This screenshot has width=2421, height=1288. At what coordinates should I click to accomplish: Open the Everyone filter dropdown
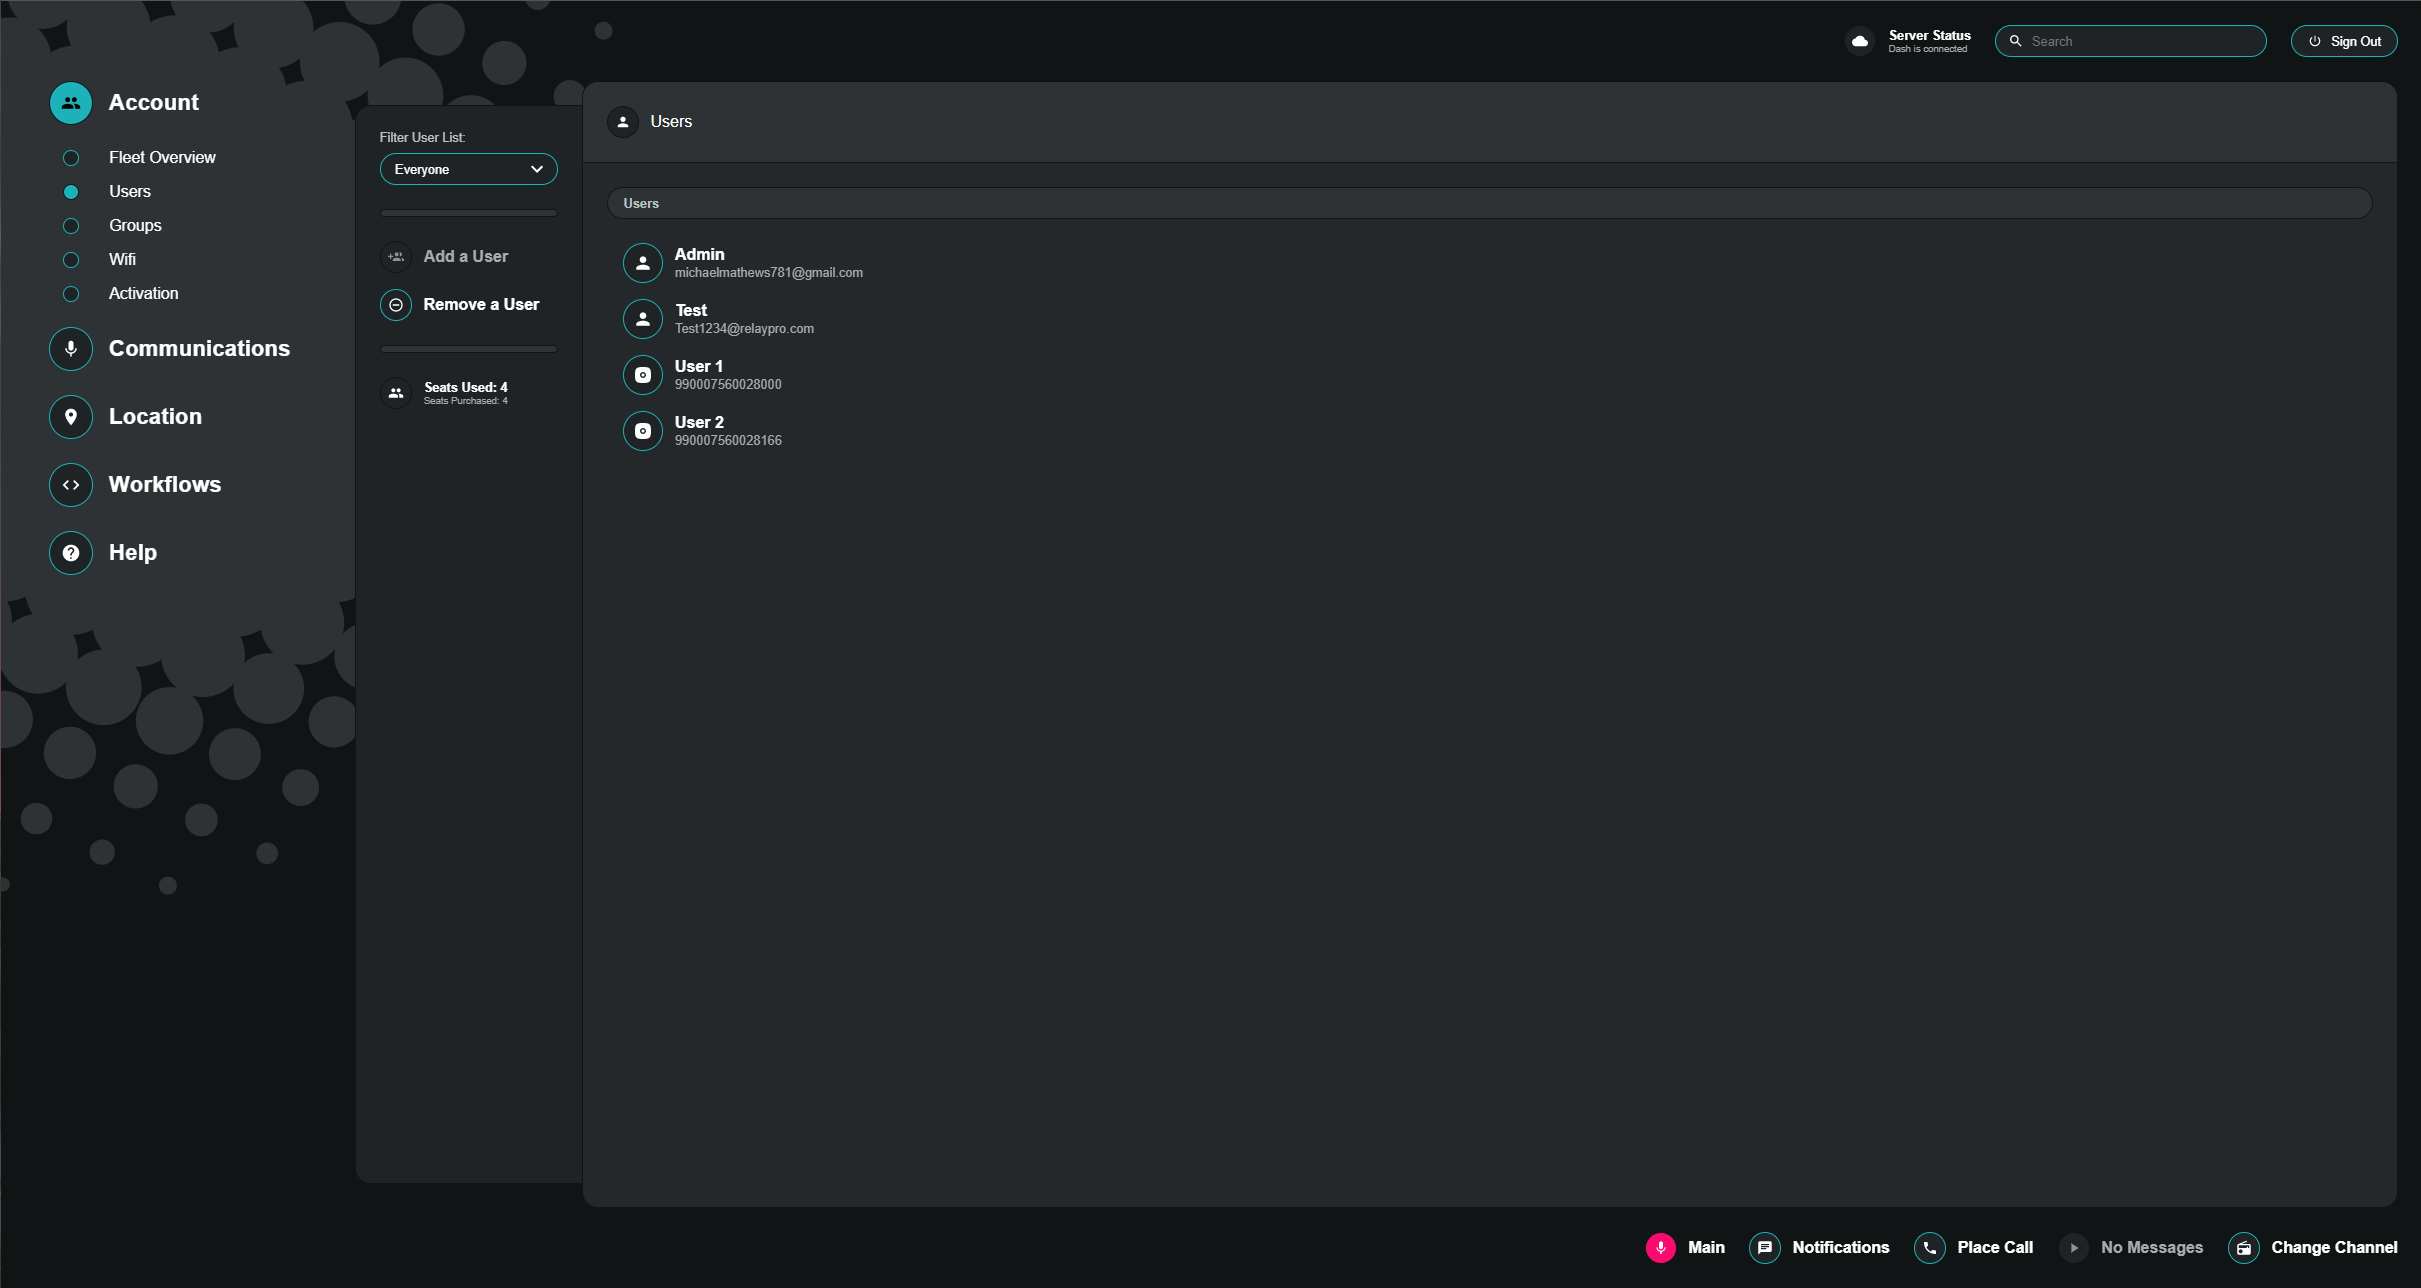coord(468,169)
